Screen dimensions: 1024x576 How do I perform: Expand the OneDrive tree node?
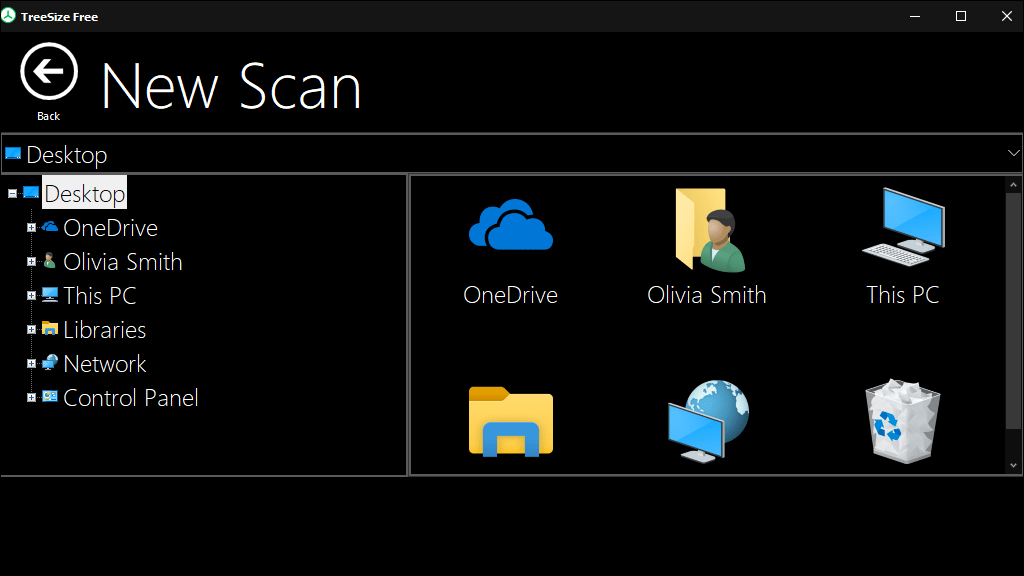[31, 227]
